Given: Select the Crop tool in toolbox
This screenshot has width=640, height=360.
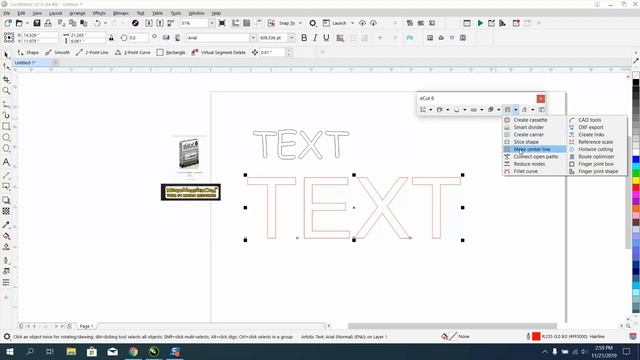Looking at the screenshot, I should (6, 80).
